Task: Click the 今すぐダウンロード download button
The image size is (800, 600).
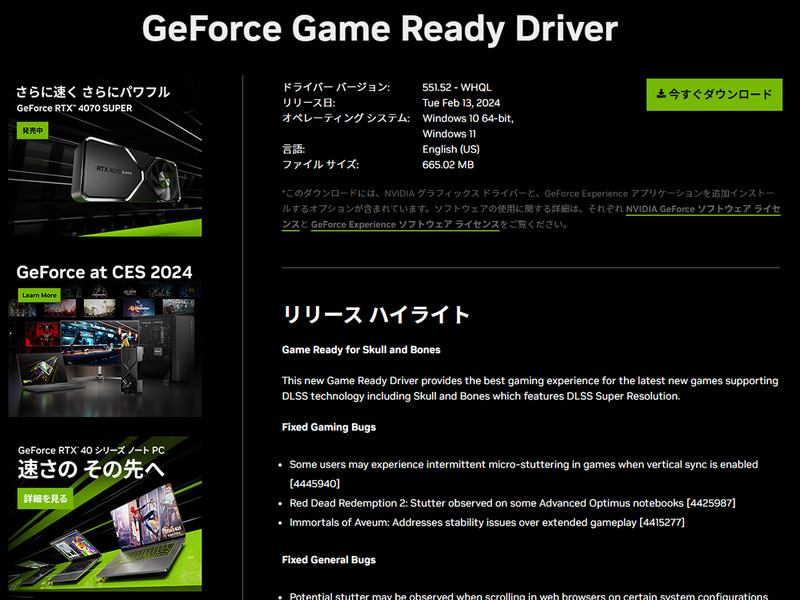Action: coord(714,94)
